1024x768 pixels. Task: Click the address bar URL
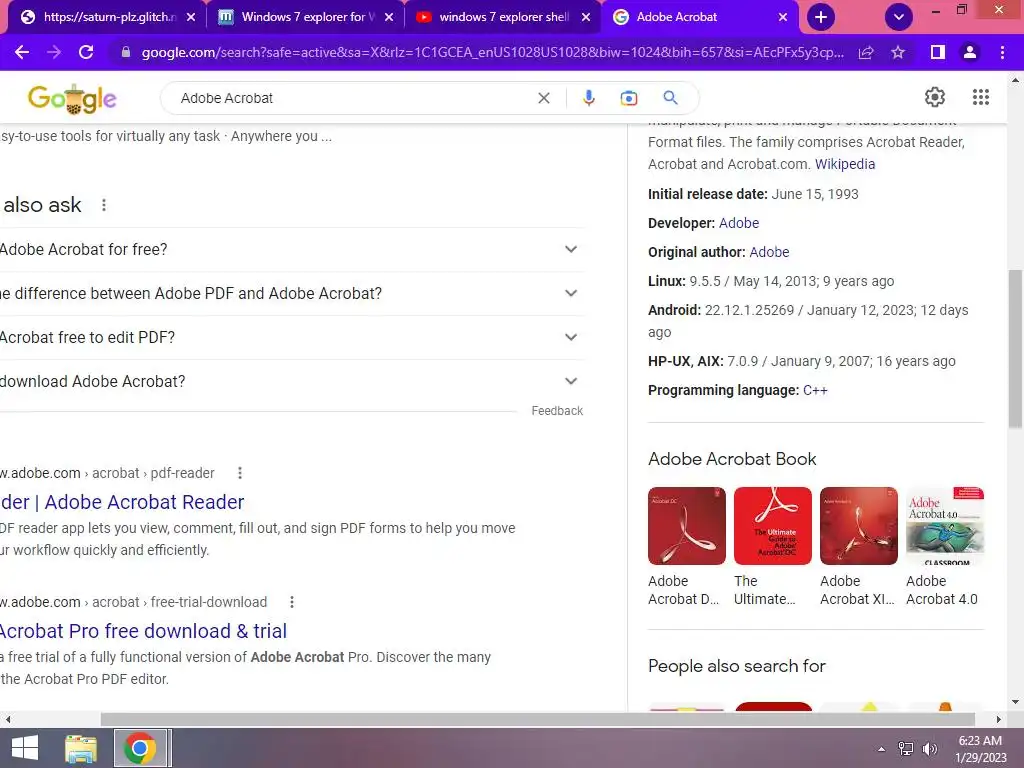[492, 52]
